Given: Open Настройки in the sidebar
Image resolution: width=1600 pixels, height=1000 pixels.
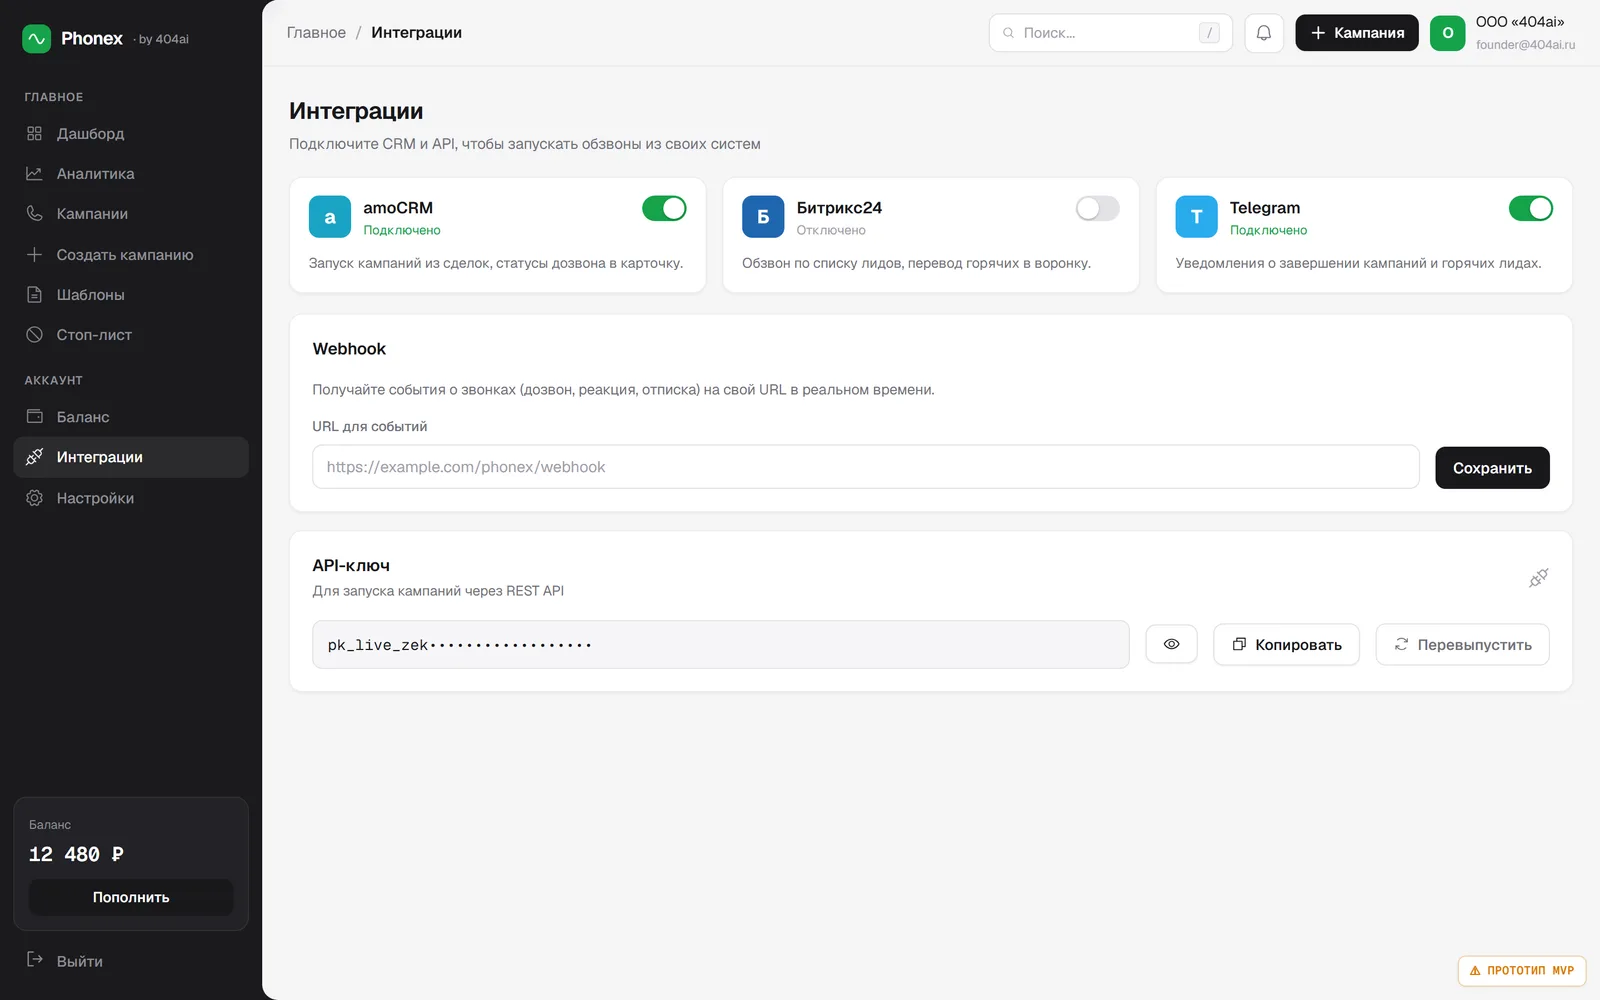Looking at the screenshot, I should [131, 498].
